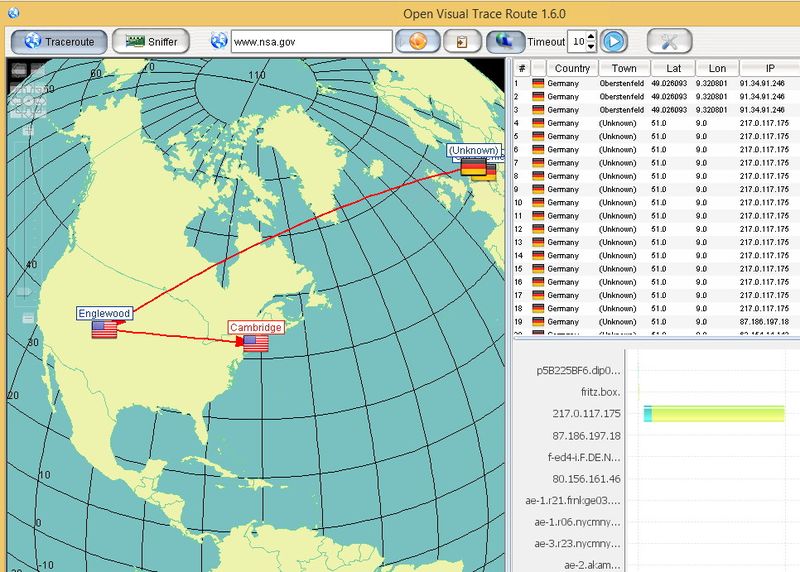Decrease the Timeout value with down arrow

click(591, 46)
